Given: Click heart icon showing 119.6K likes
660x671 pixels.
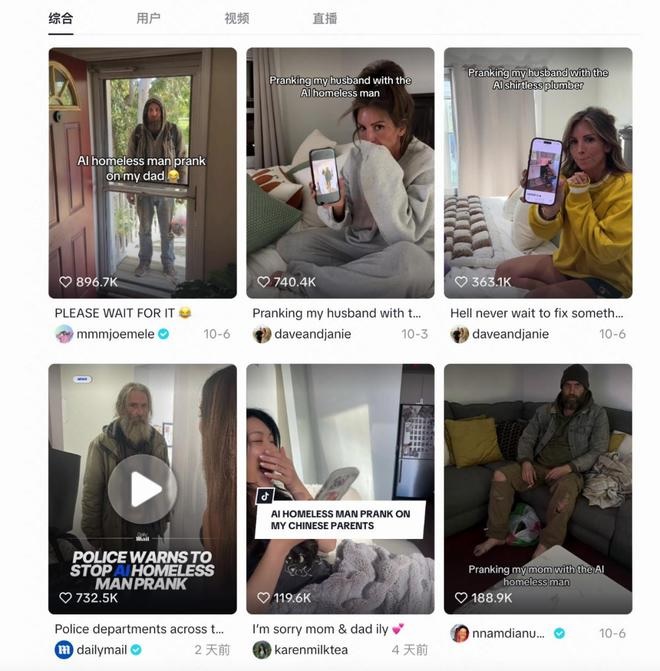Looking at the screenshot, I should point(263,597).
